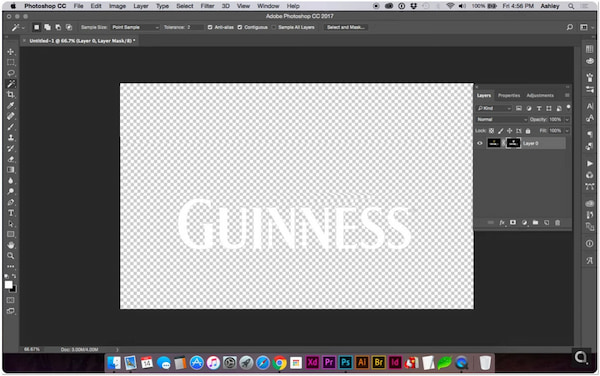This screenshot has width=600, height=376.
Task: Select the Rectangular Marquee tool
Action: (11, 62)
